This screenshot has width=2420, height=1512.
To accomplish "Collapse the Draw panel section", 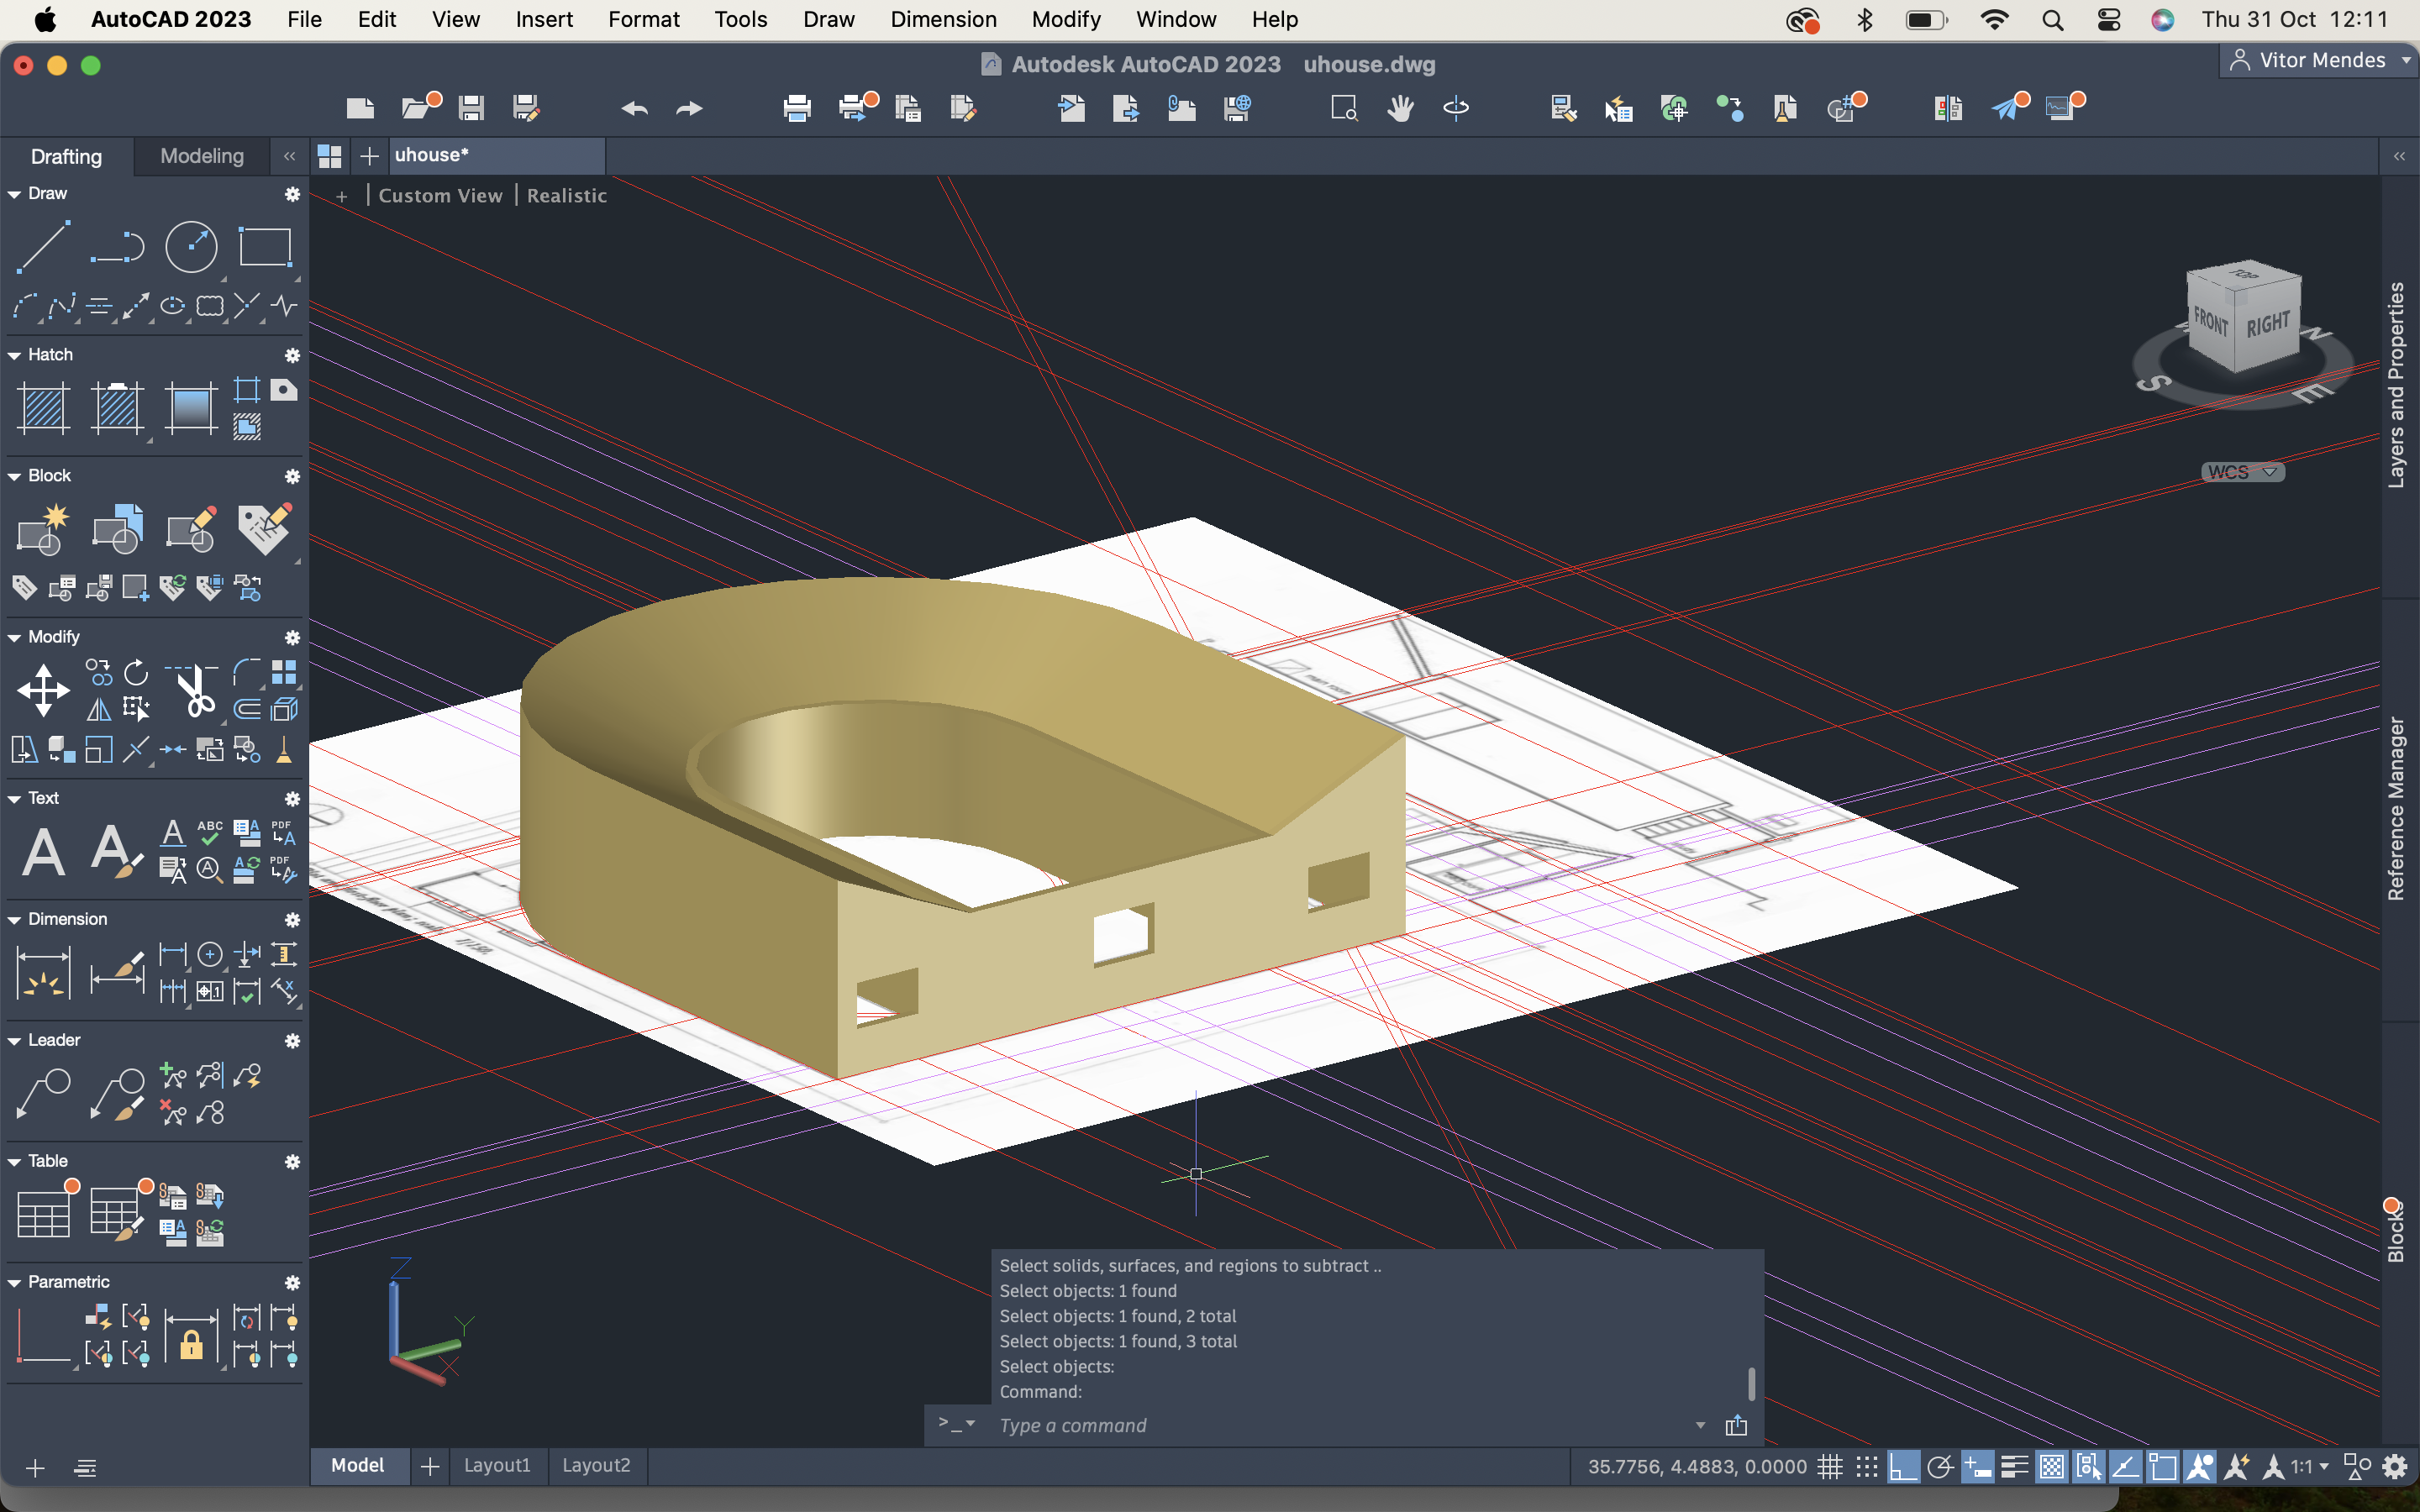I will 14,194.
